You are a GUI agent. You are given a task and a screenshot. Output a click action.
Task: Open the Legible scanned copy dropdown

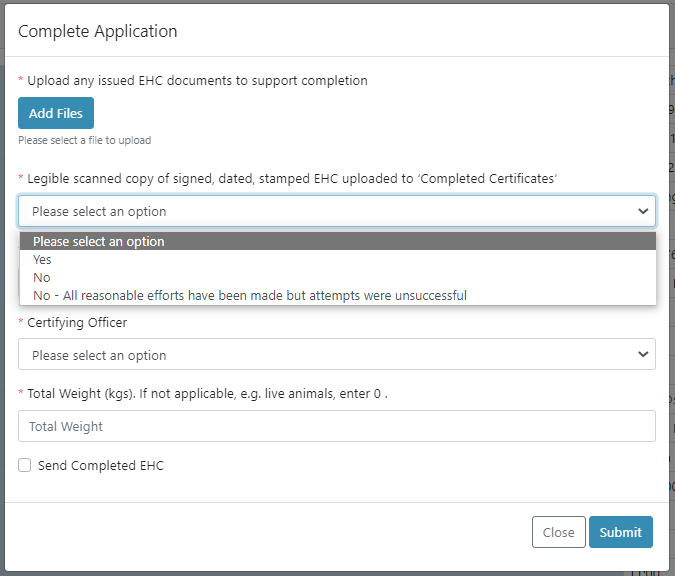[337, 211]
